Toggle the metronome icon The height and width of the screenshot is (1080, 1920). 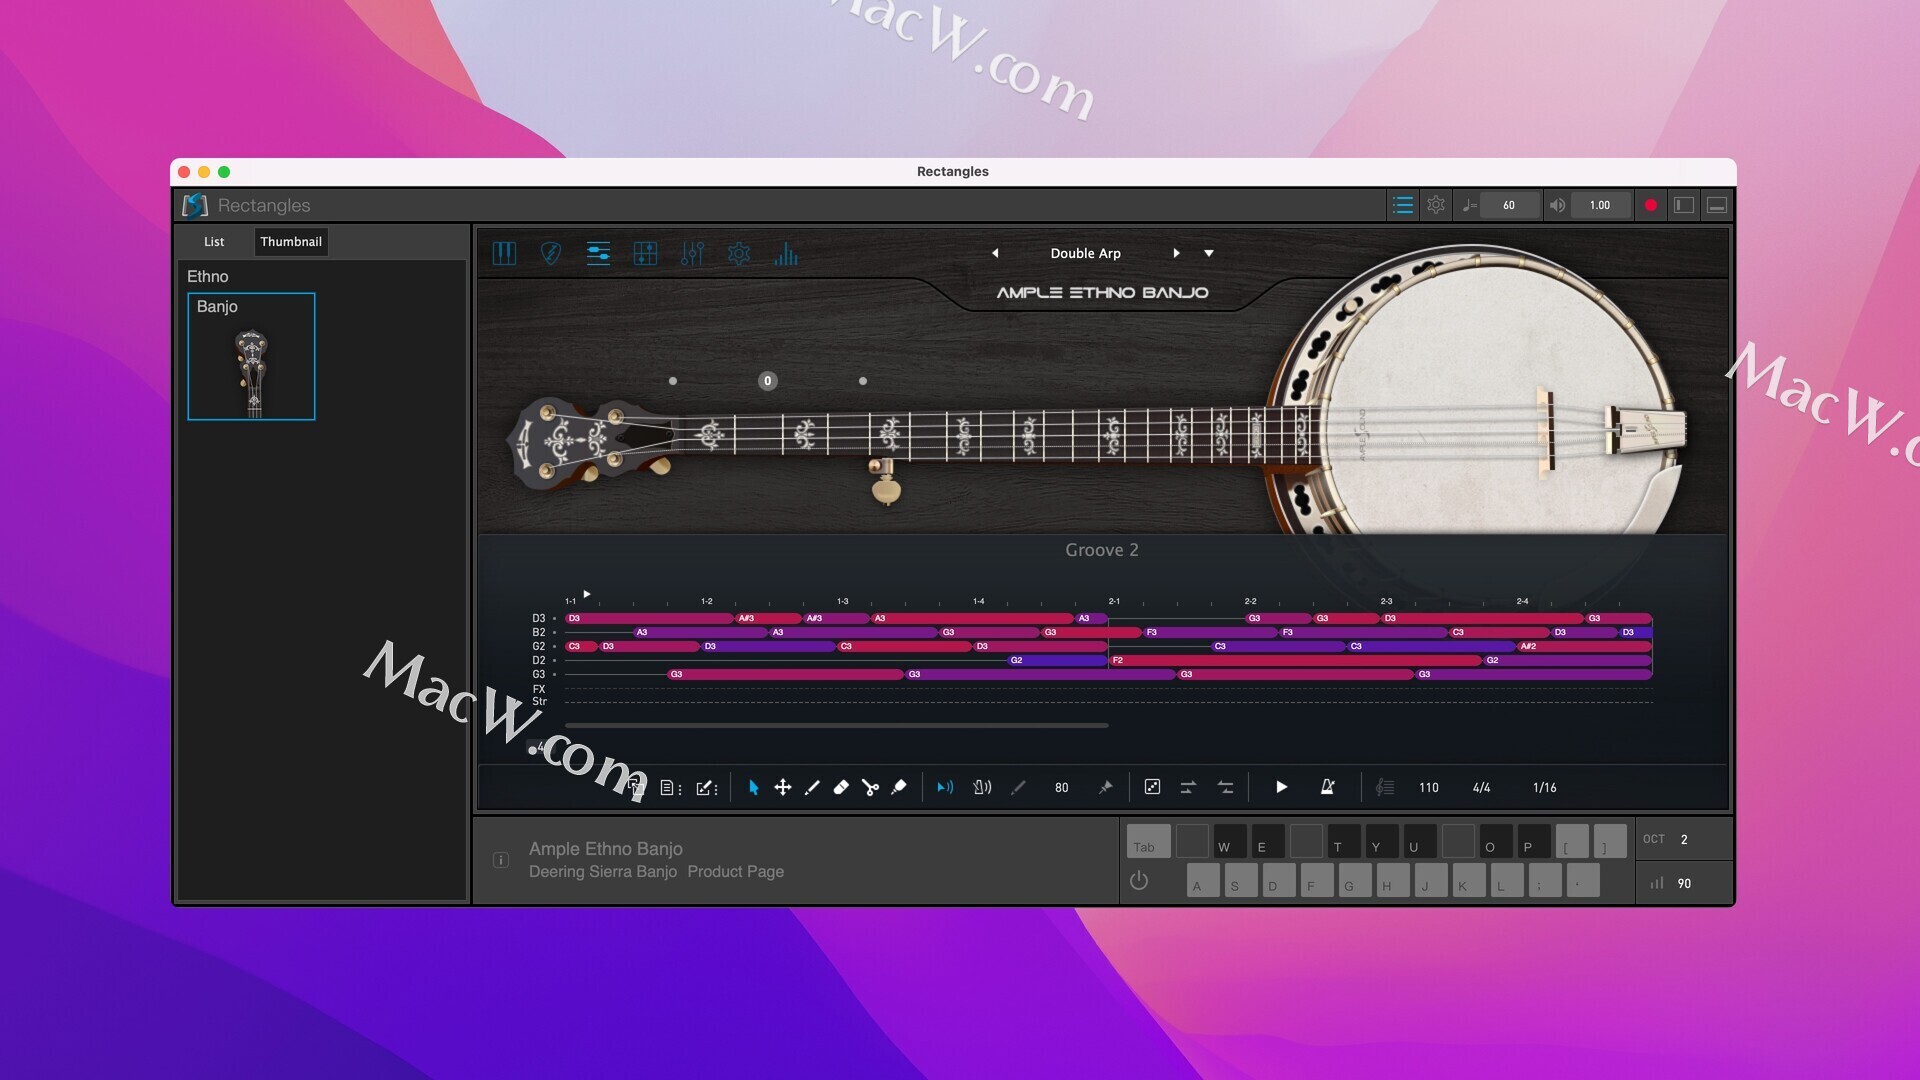coord(1328,788)
